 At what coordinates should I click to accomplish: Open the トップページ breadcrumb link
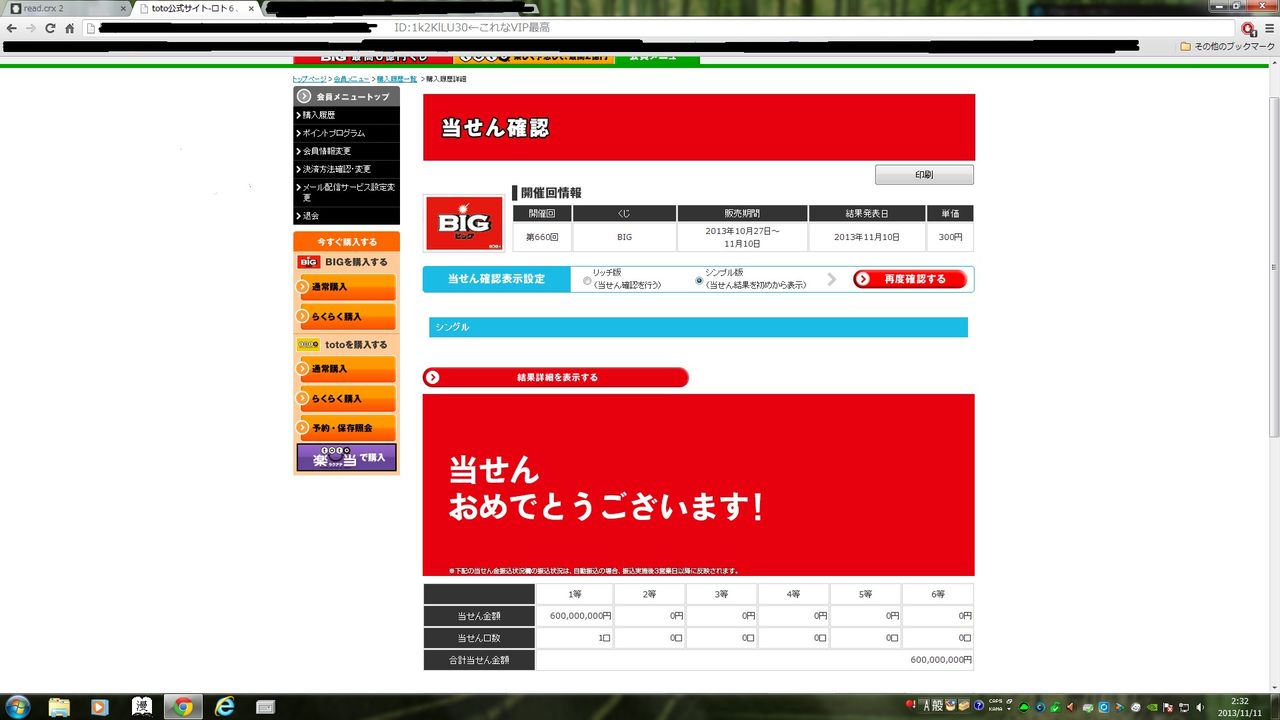pyautogui.click(x=309, y=78)
